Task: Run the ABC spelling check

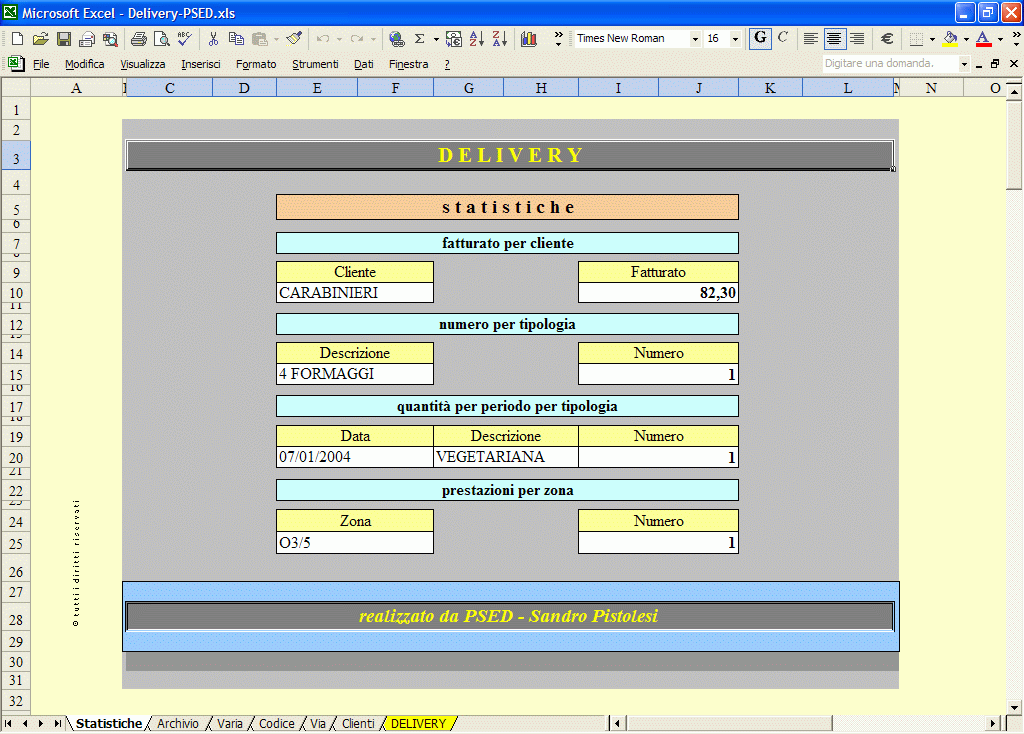Action: tap(185, 39)
